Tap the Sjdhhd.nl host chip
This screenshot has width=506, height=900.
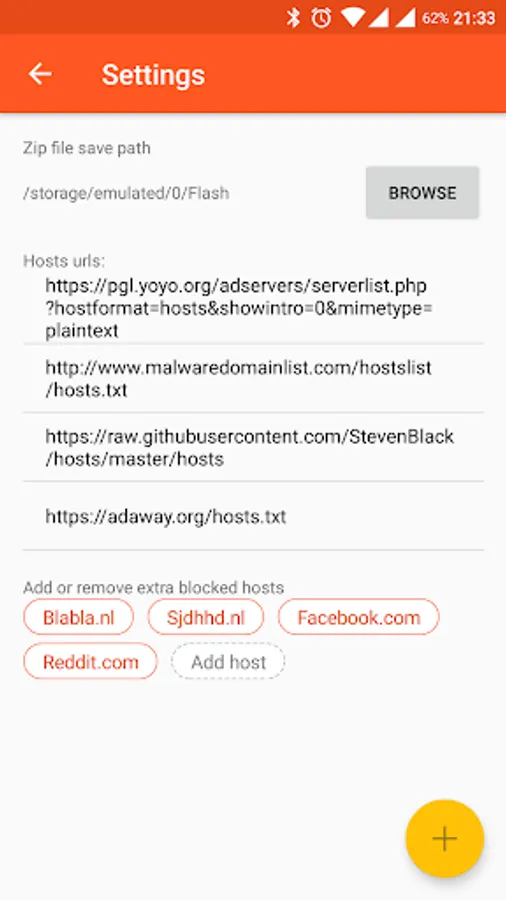pyautogui.click(x=205, y=617)
